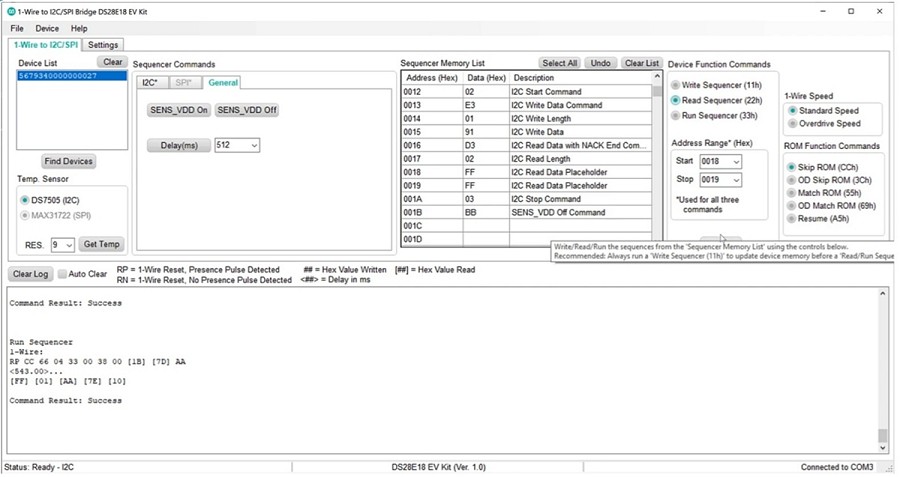Click the Clear Log button

pyautogui.click(x=30, y=274)
